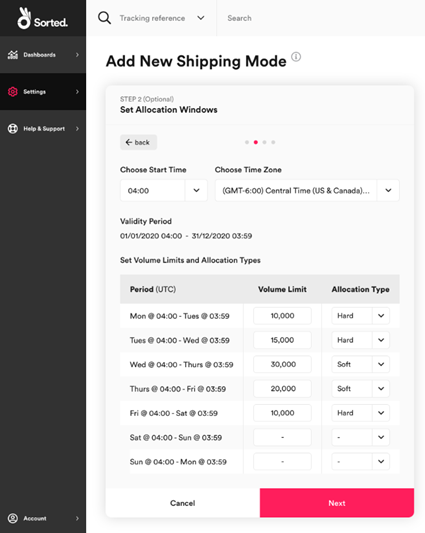Select the fourth step indicator dot
Image resolution: width=425 pixels, height=533 pixels.
[273, 142]
